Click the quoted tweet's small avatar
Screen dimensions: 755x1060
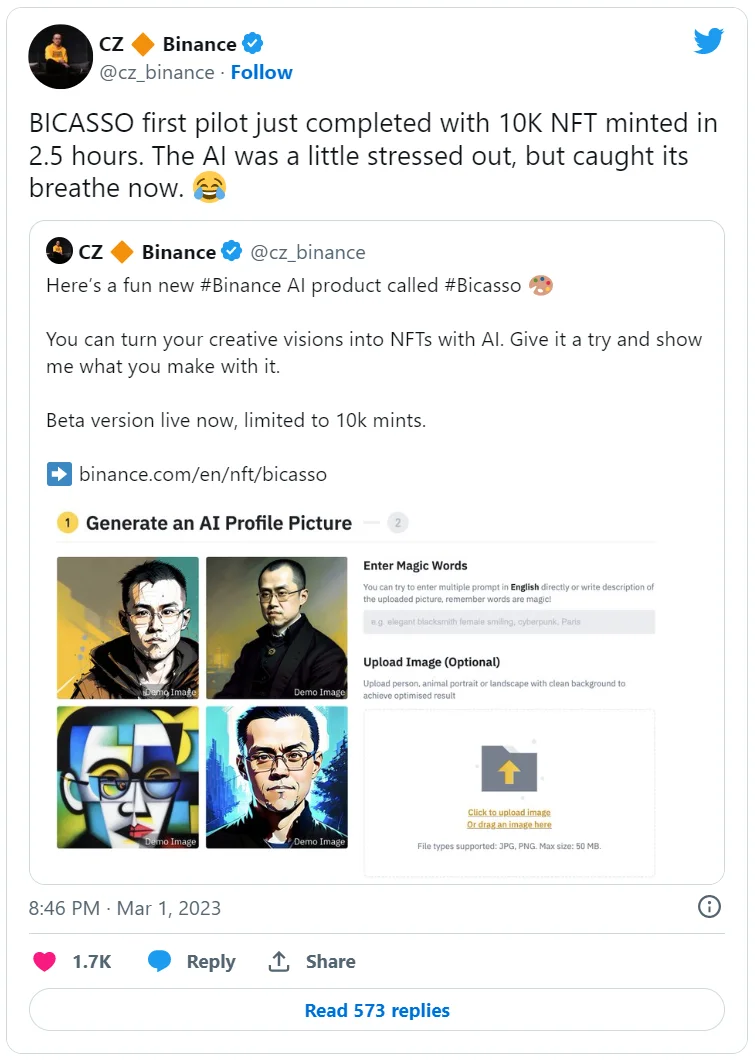coord(59,251)
